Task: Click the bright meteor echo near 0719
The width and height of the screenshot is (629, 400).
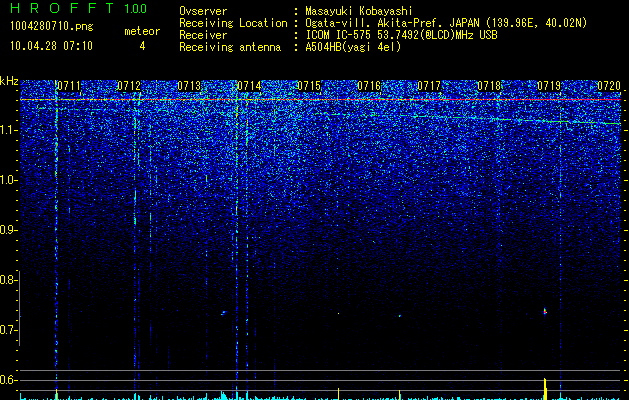Action: pos(545,311)
